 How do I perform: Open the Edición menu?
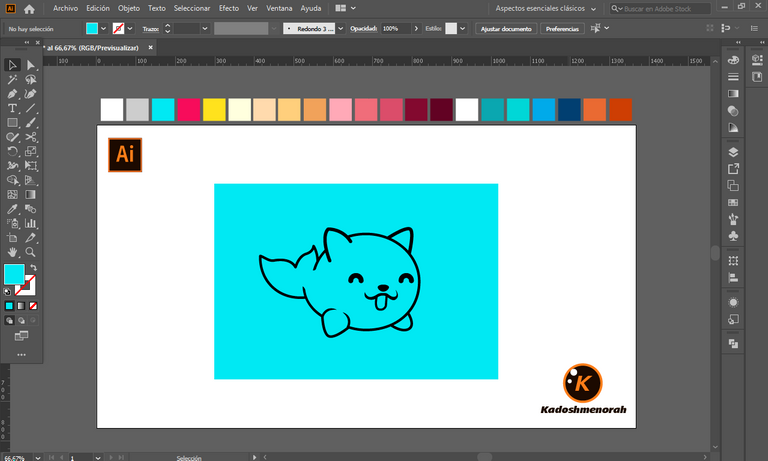pyautogui.click(x=98, y=8)
